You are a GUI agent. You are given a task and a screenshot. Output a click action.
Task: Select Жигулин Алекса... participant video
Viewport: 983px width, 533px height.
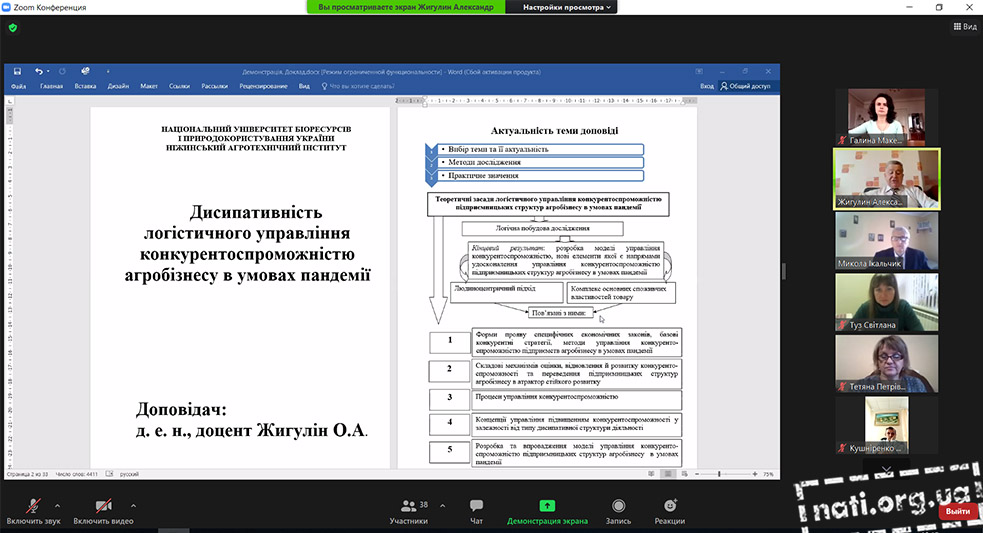tap(886, 179)
